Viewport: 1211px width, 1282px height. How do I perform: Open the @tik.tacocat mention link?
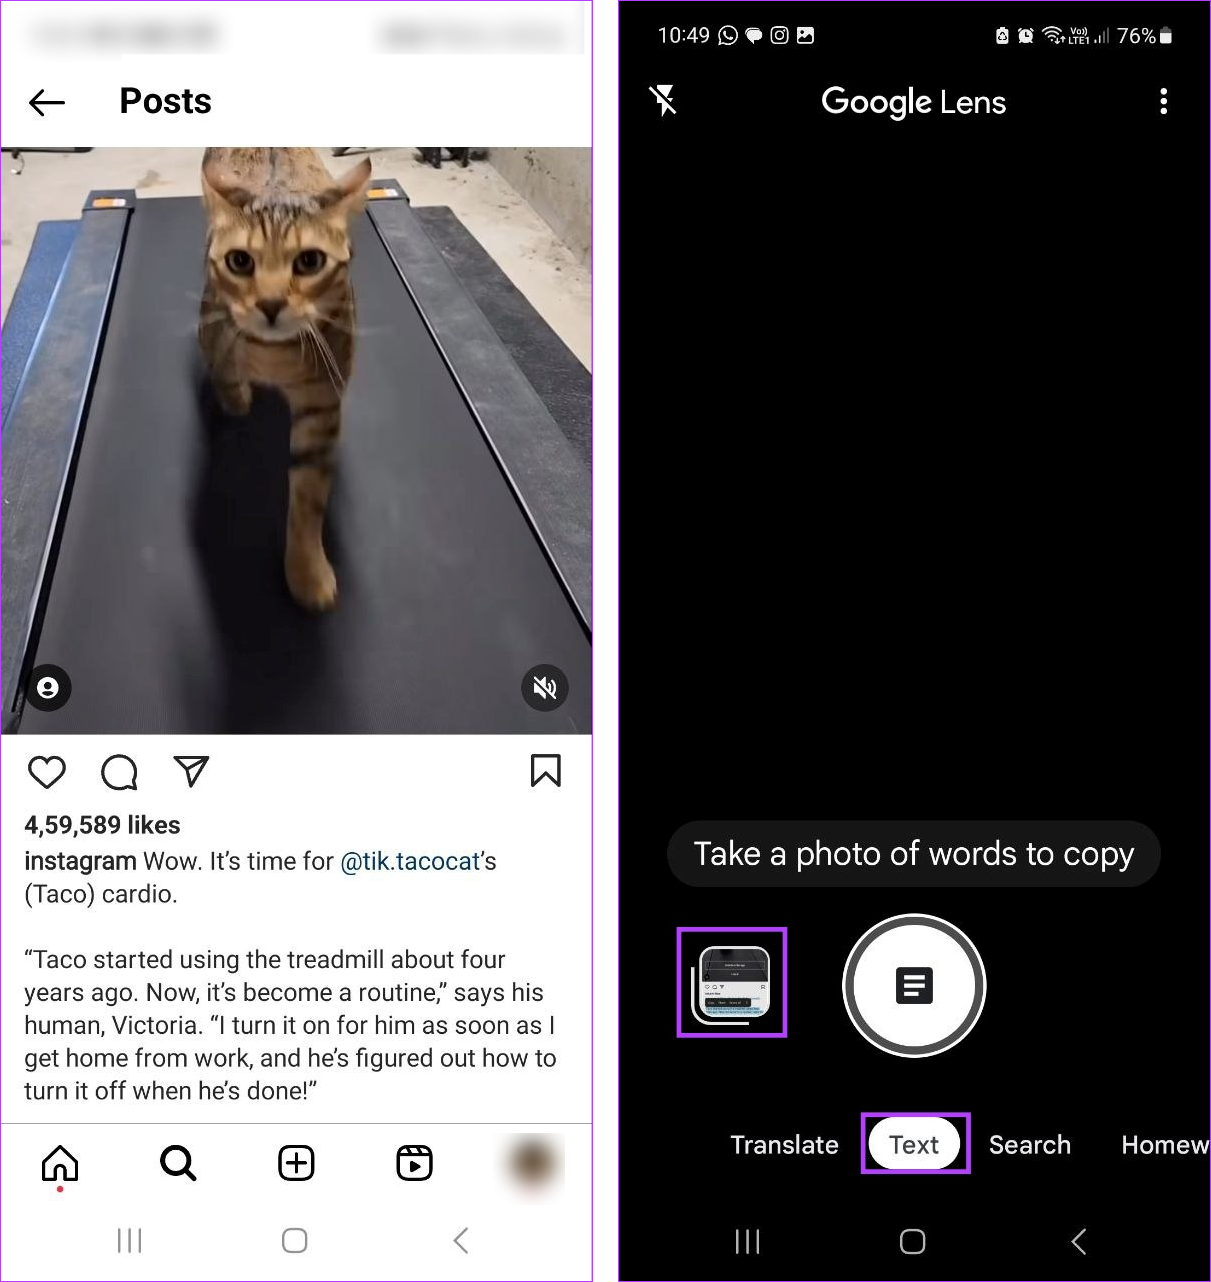(410, 861)
